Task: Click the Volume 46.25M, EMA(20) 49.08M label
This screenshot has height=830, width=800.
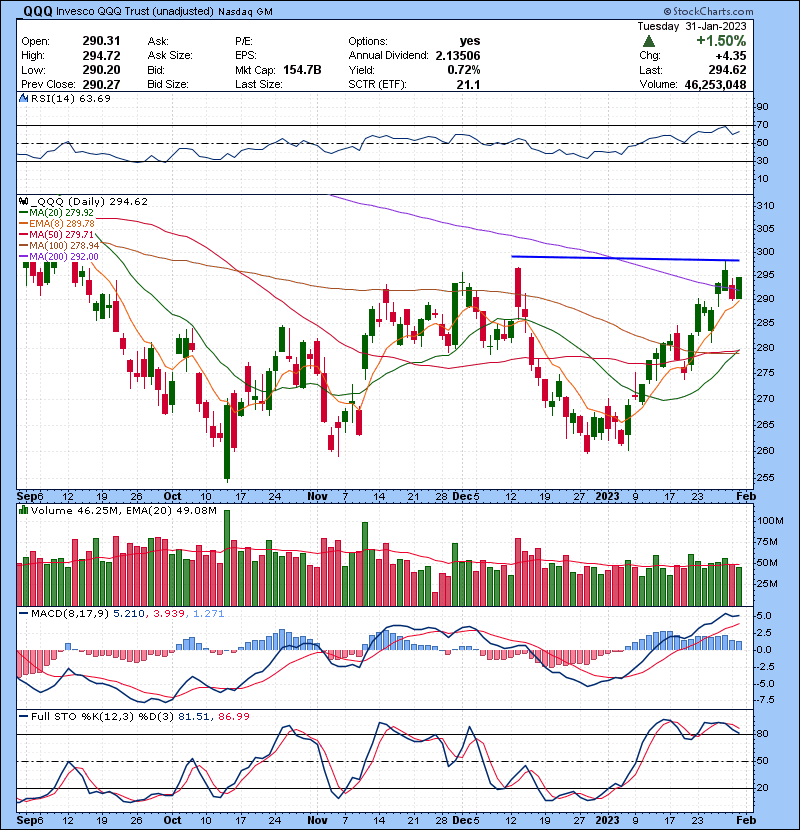Action: click(123, 511)
